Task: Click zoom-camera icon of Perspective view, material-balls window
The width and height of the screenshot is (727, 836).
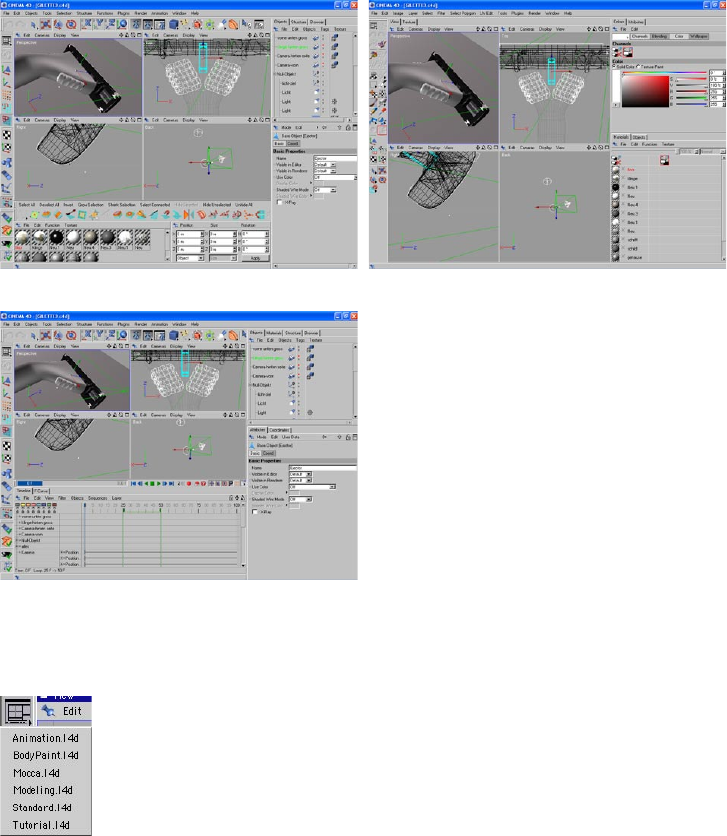Action: pos(127,35)
